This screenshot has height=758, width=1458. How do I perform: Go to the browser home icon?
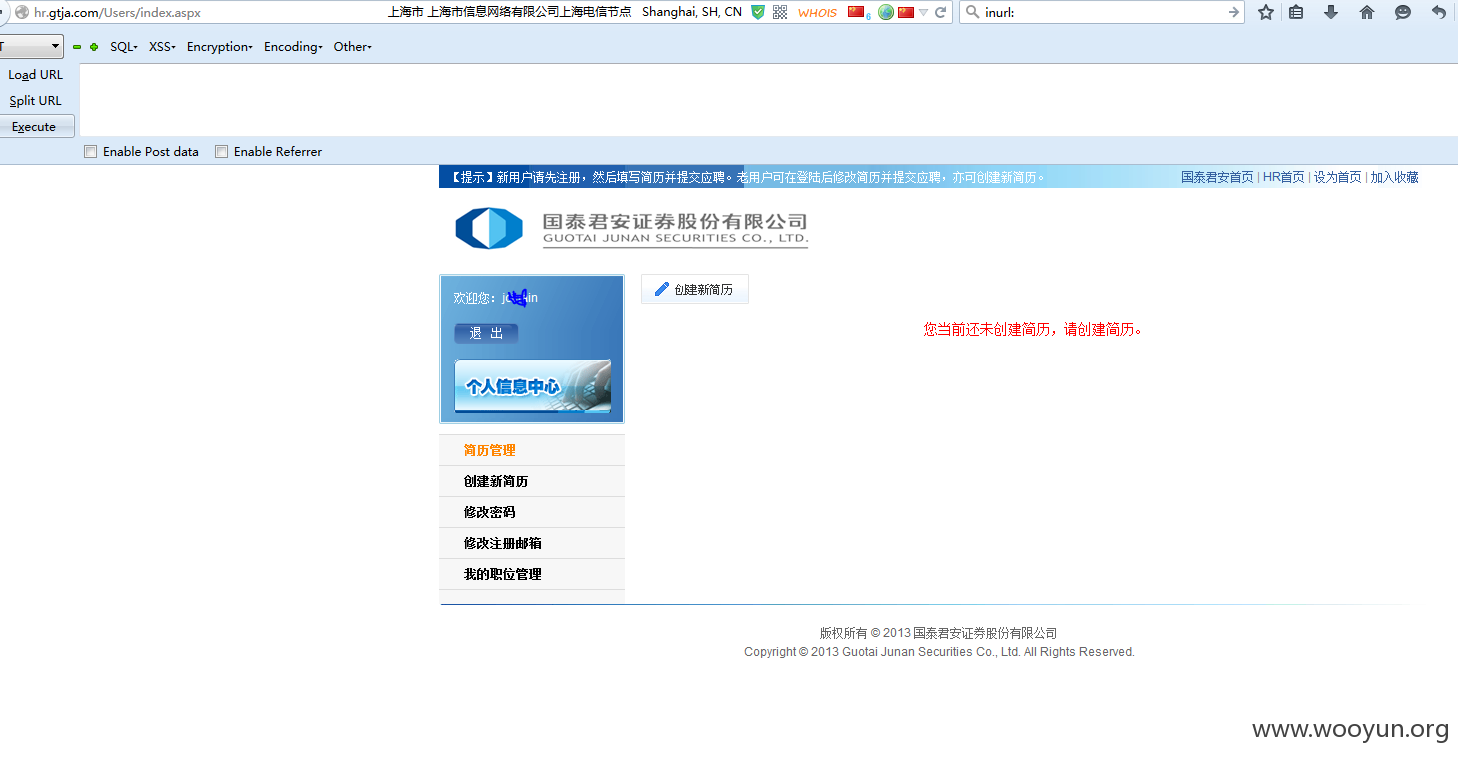point(1367,12)
